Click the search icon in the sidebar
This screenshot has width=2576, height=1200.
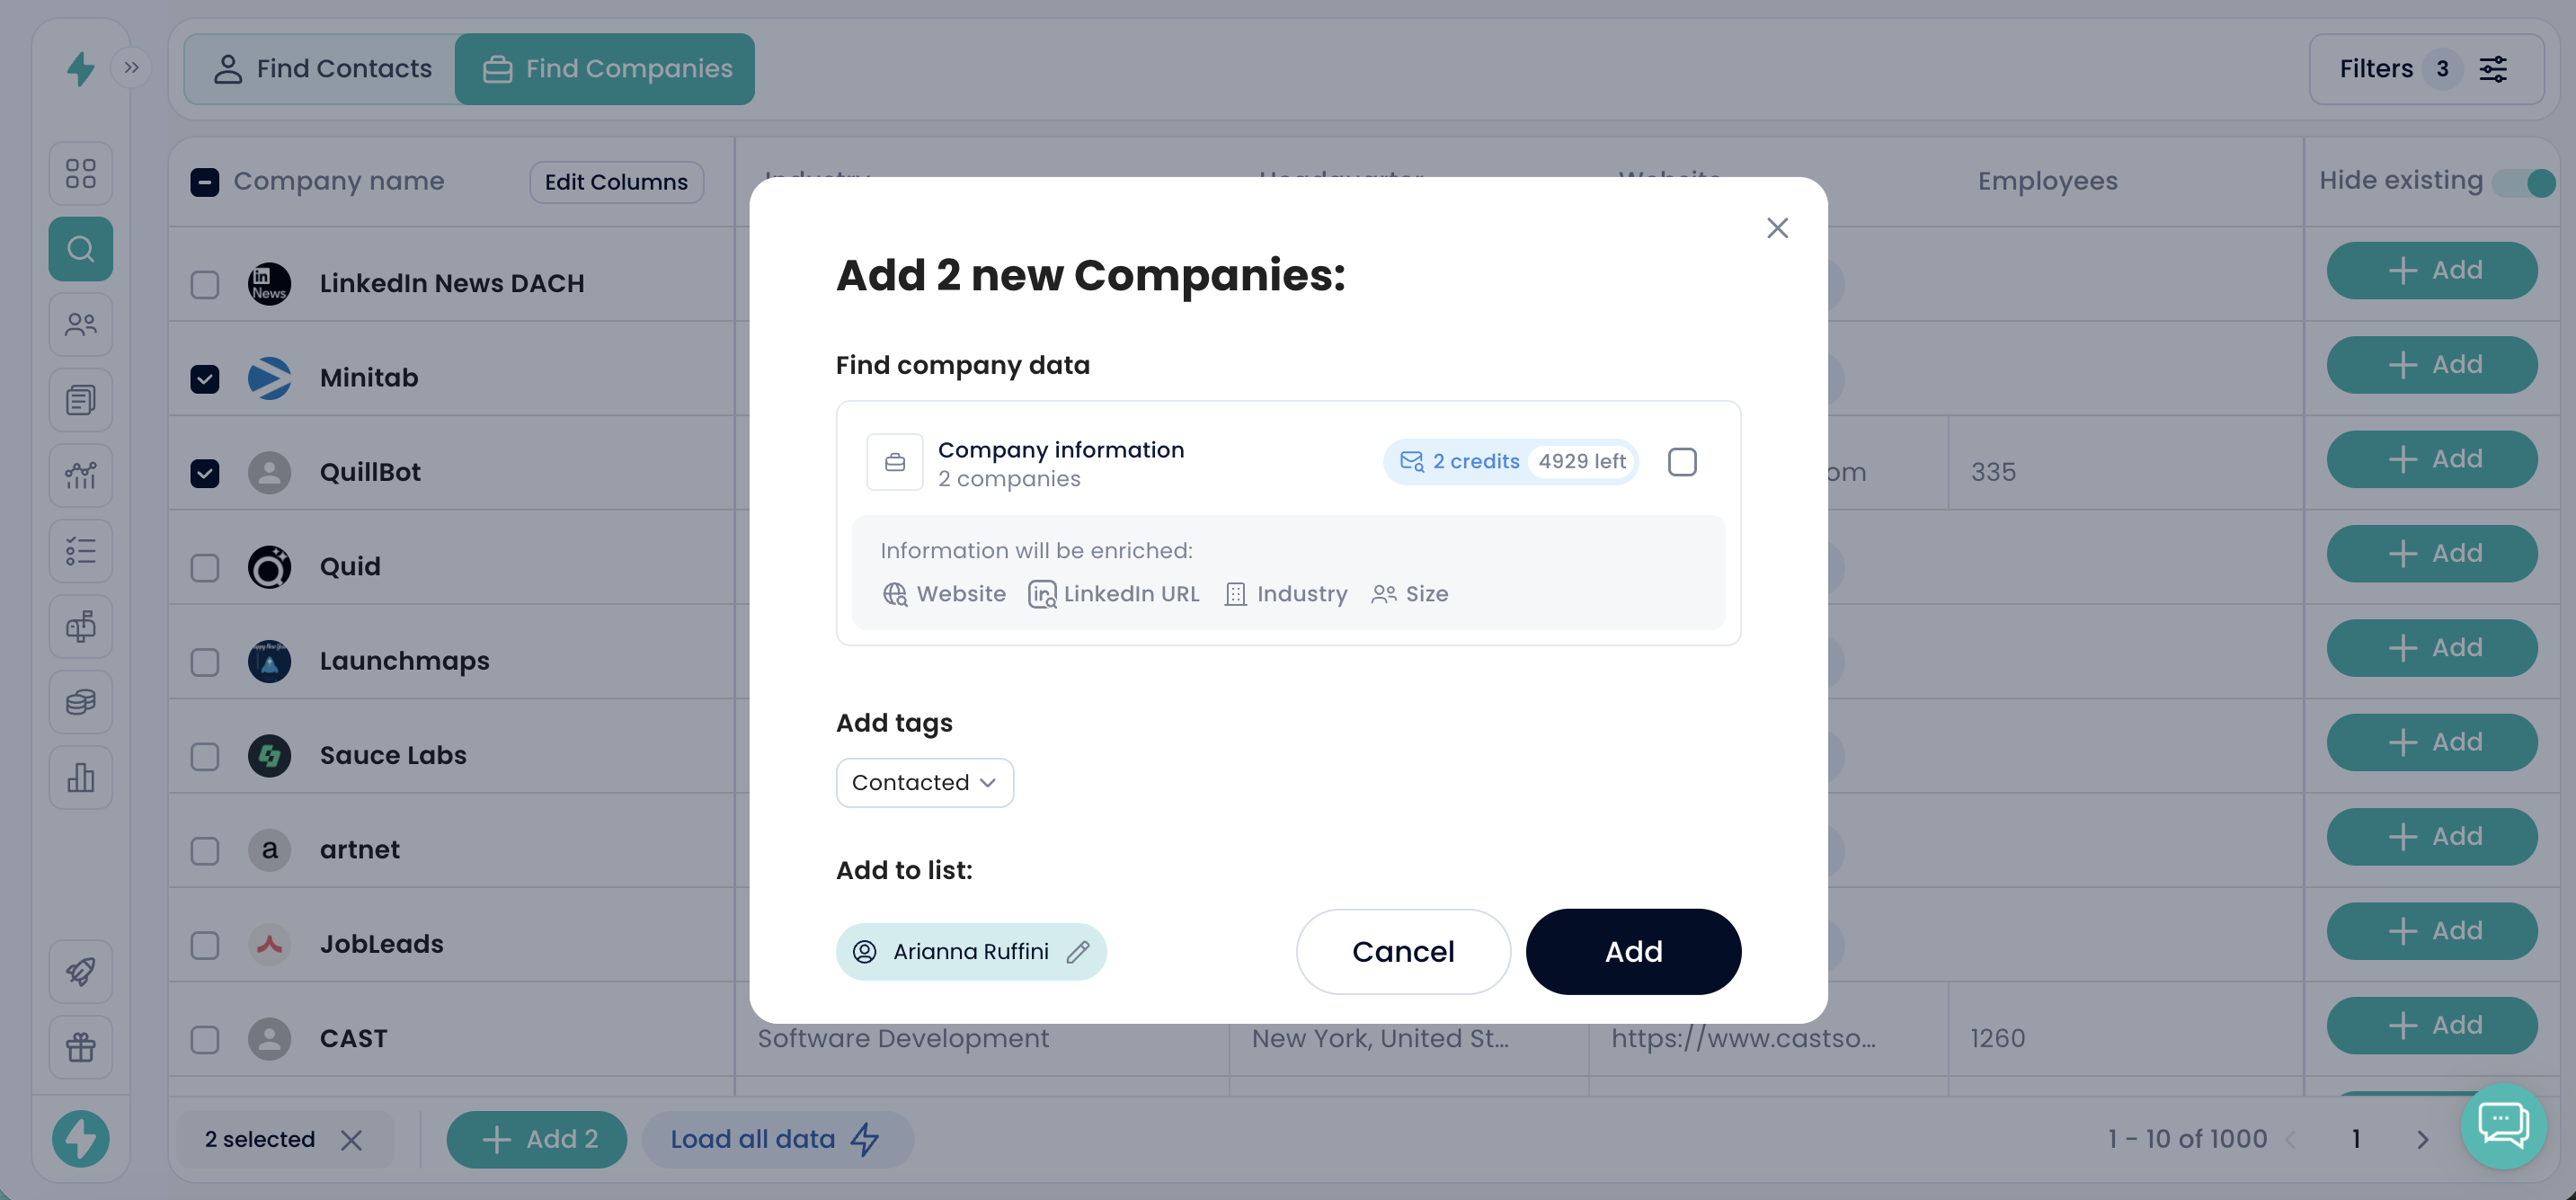coord(81,249)
